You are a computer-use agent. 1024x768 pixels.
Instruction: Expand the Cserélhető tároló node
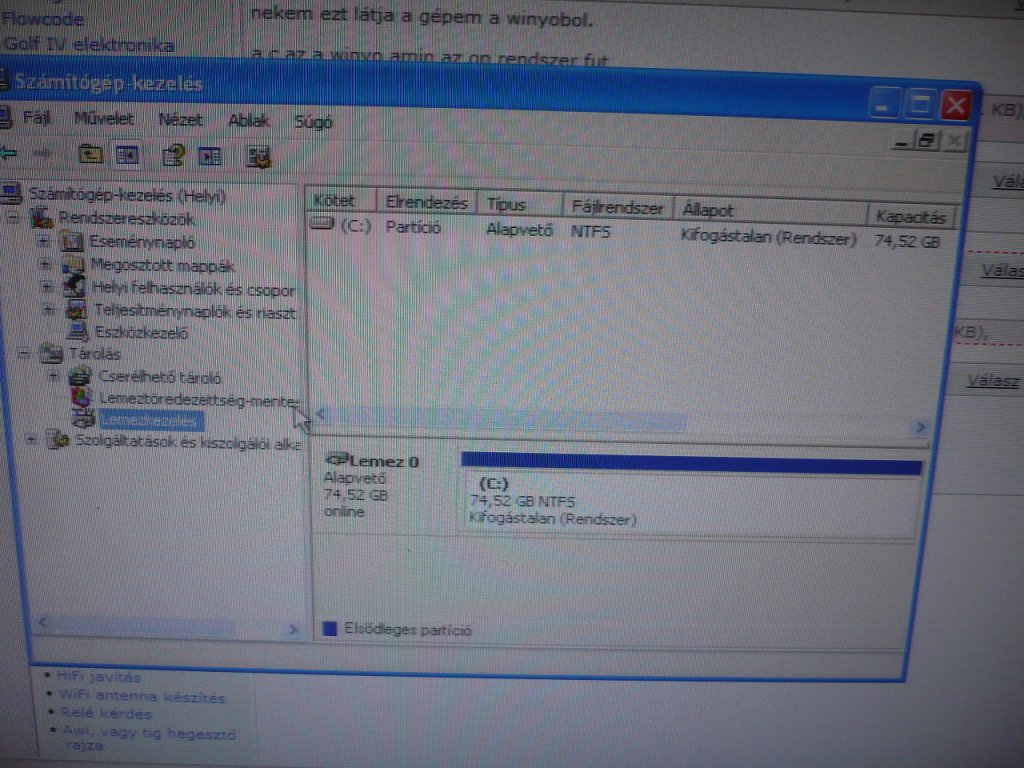(54, 376)
